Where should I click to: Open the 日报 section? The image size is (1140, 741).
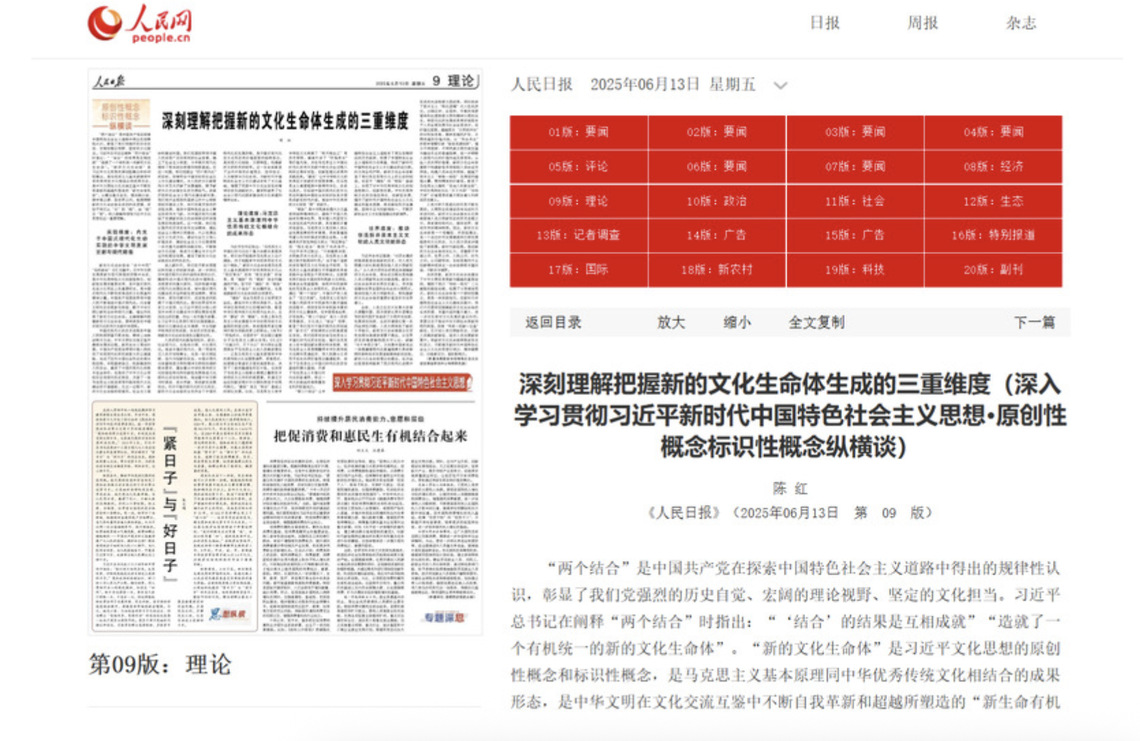[x=824, y=23]
